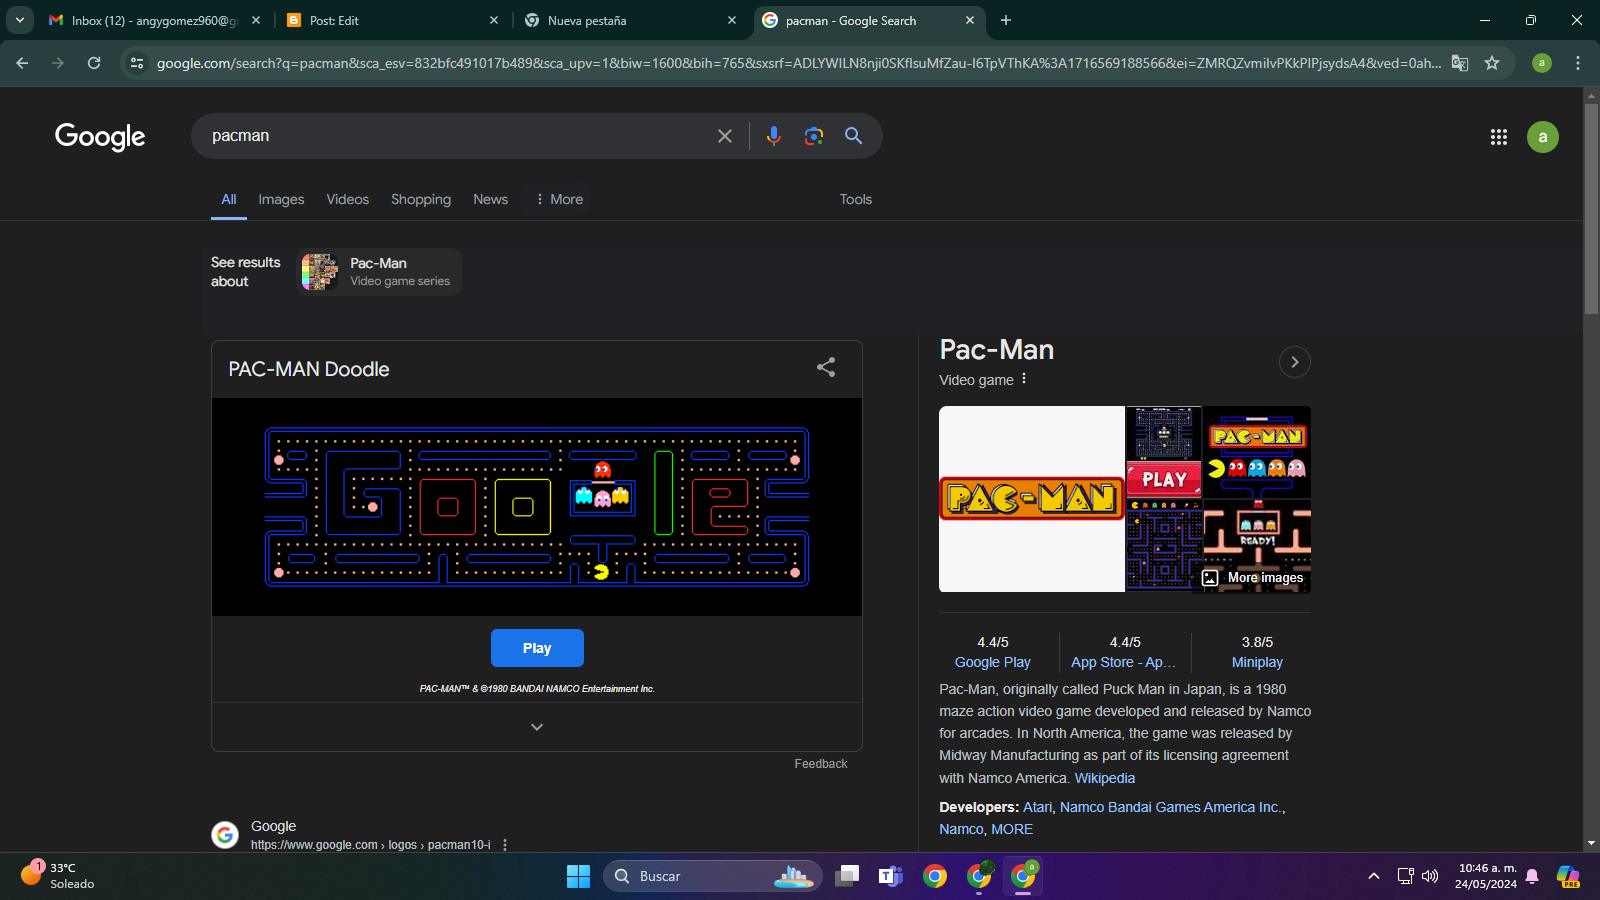Image resolution: width=1600 pixels, height=900 pixels.
Task: Switch to Videos results
Action: click(x=348, y=199)
